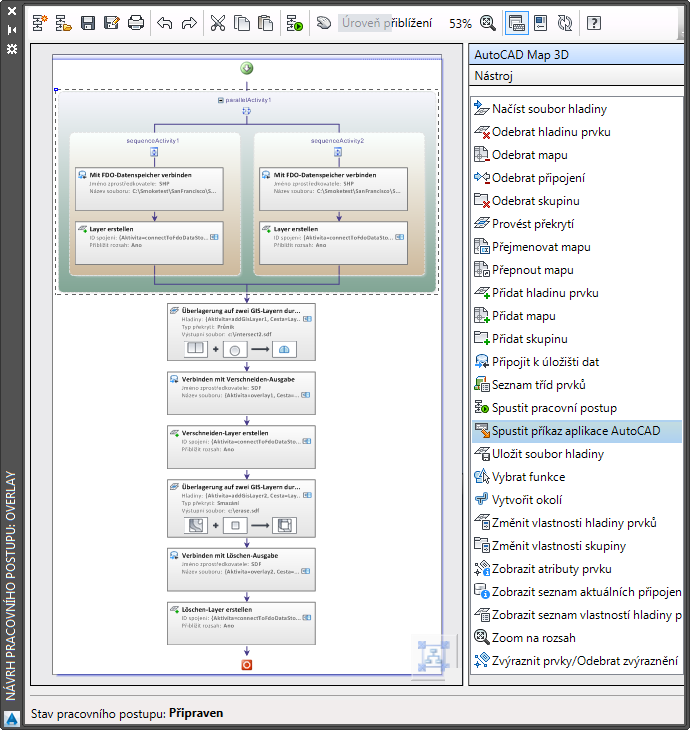Open binding icon on Löschen-Layer erstellen
The image size is (690, 730).
pos(307,618)
